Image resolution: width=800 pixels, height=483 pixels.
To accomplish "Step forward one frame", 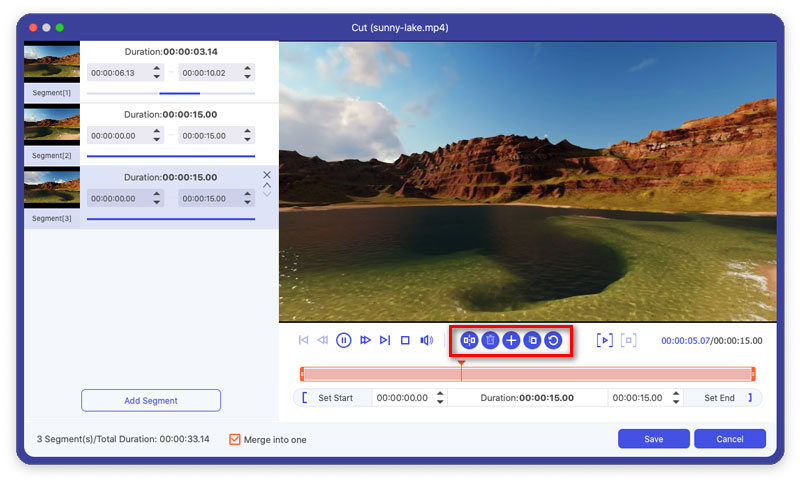I will 365,341.
